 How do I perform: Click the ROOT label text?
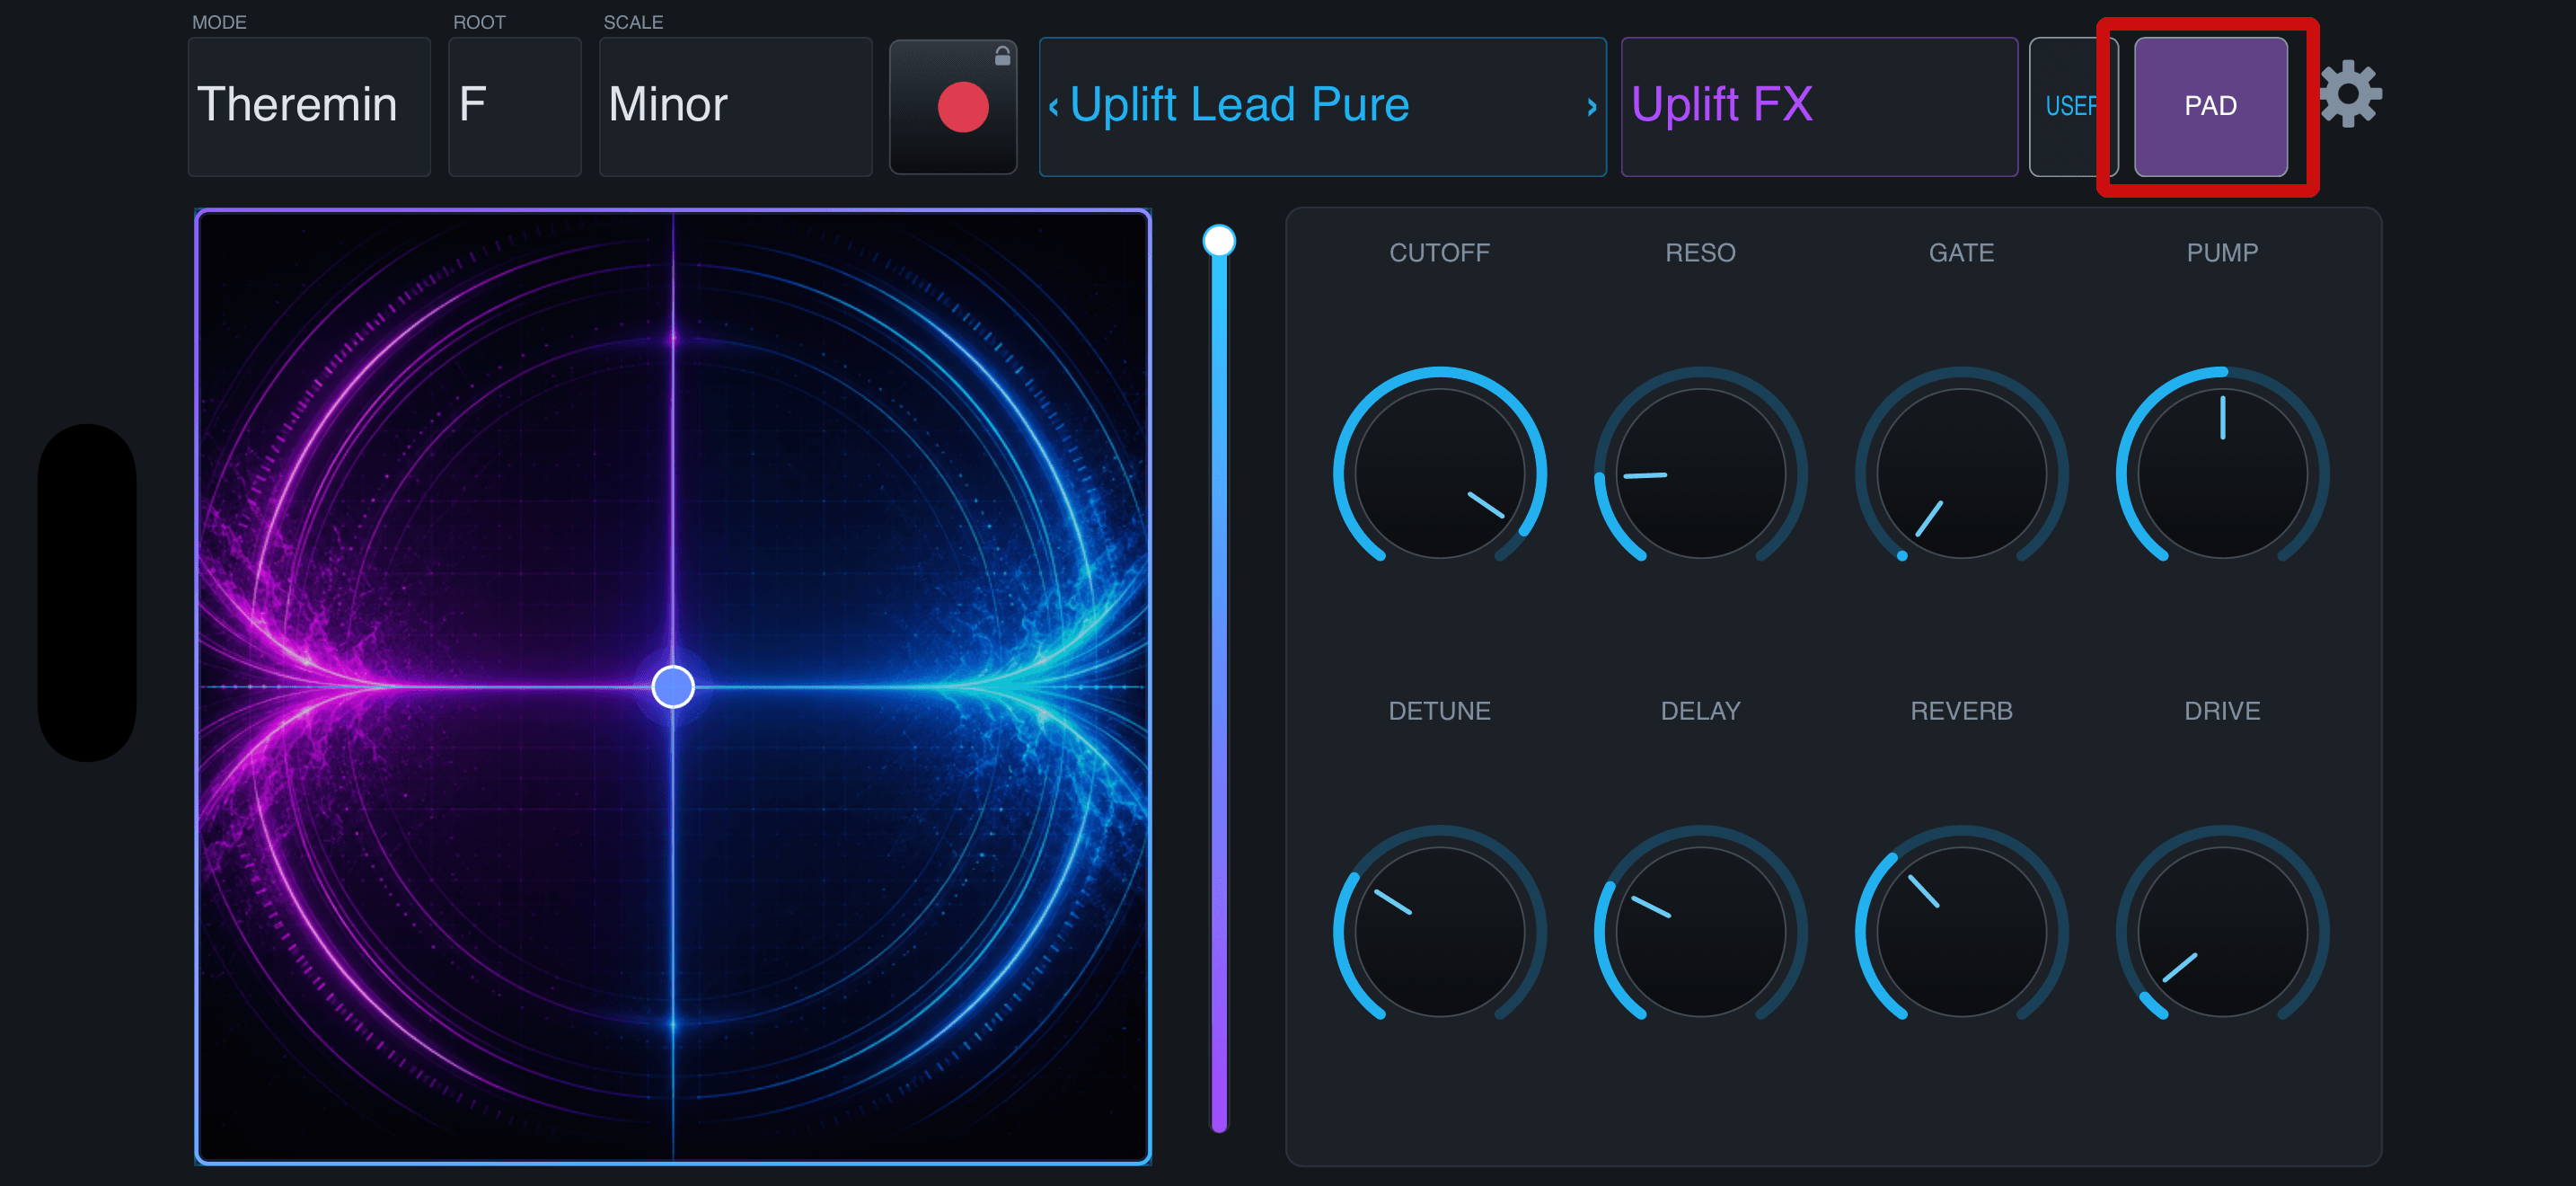479,22
